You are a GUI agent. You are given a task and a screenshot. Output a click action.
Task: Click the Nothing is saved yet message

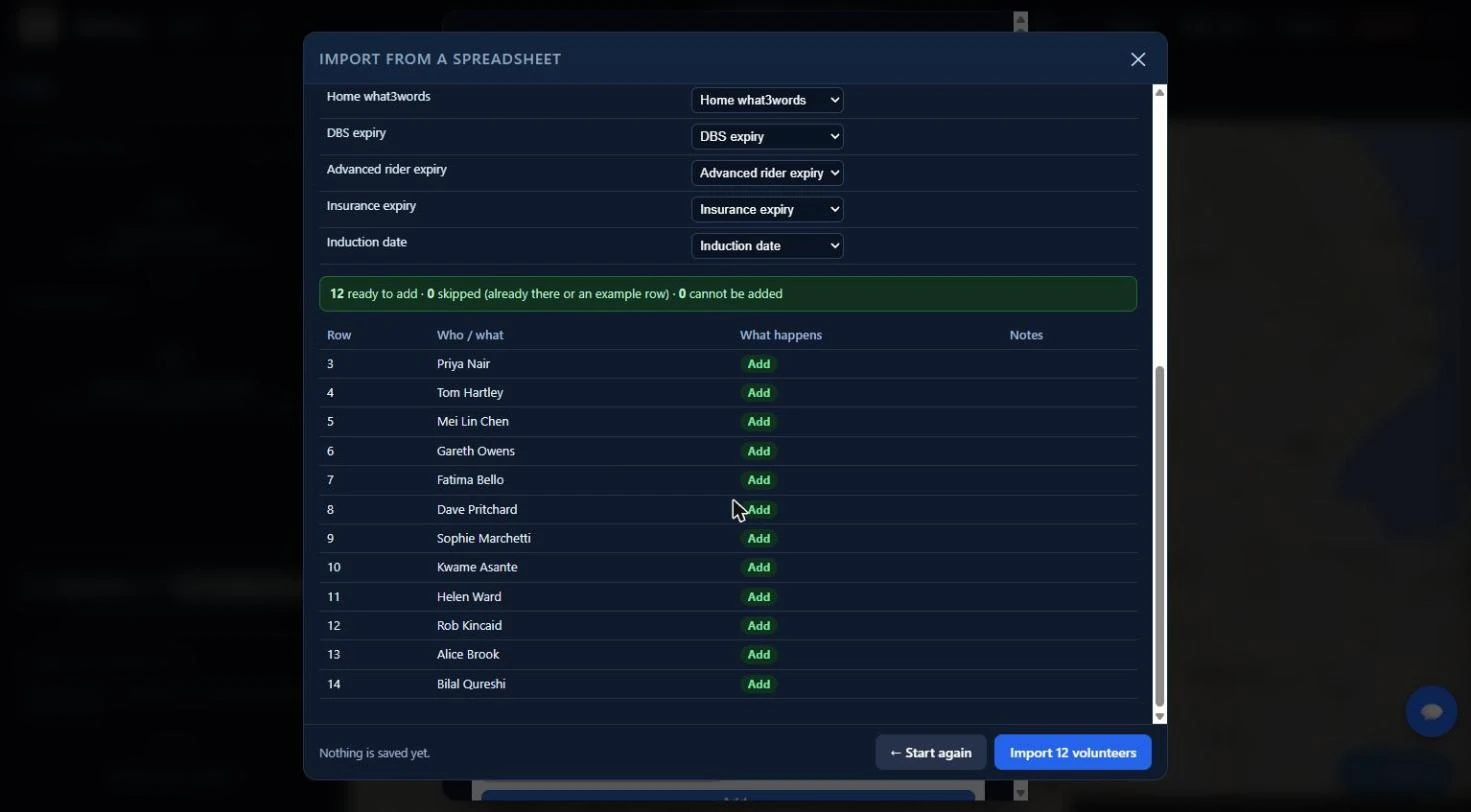[374, 753]
